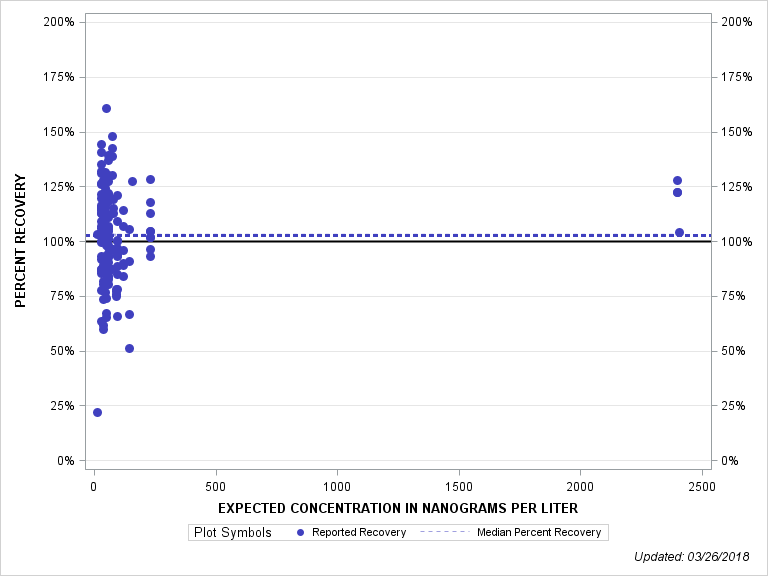The image size is (768, 576).
Task: Select the highest data point near 161% recovery
Action: coord(106,108)
